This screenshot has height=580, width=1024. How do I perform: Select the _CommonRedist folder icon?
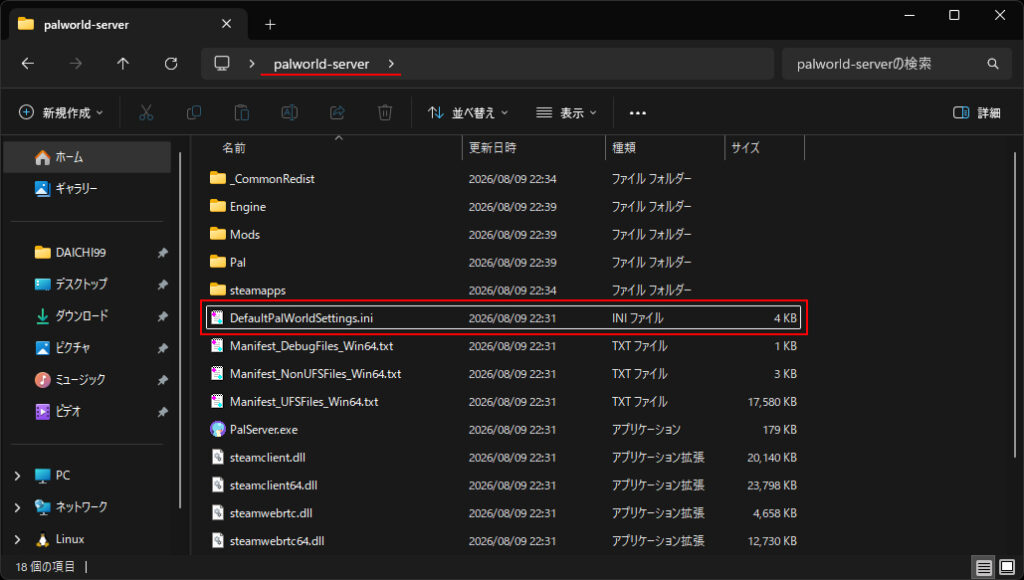217,178
